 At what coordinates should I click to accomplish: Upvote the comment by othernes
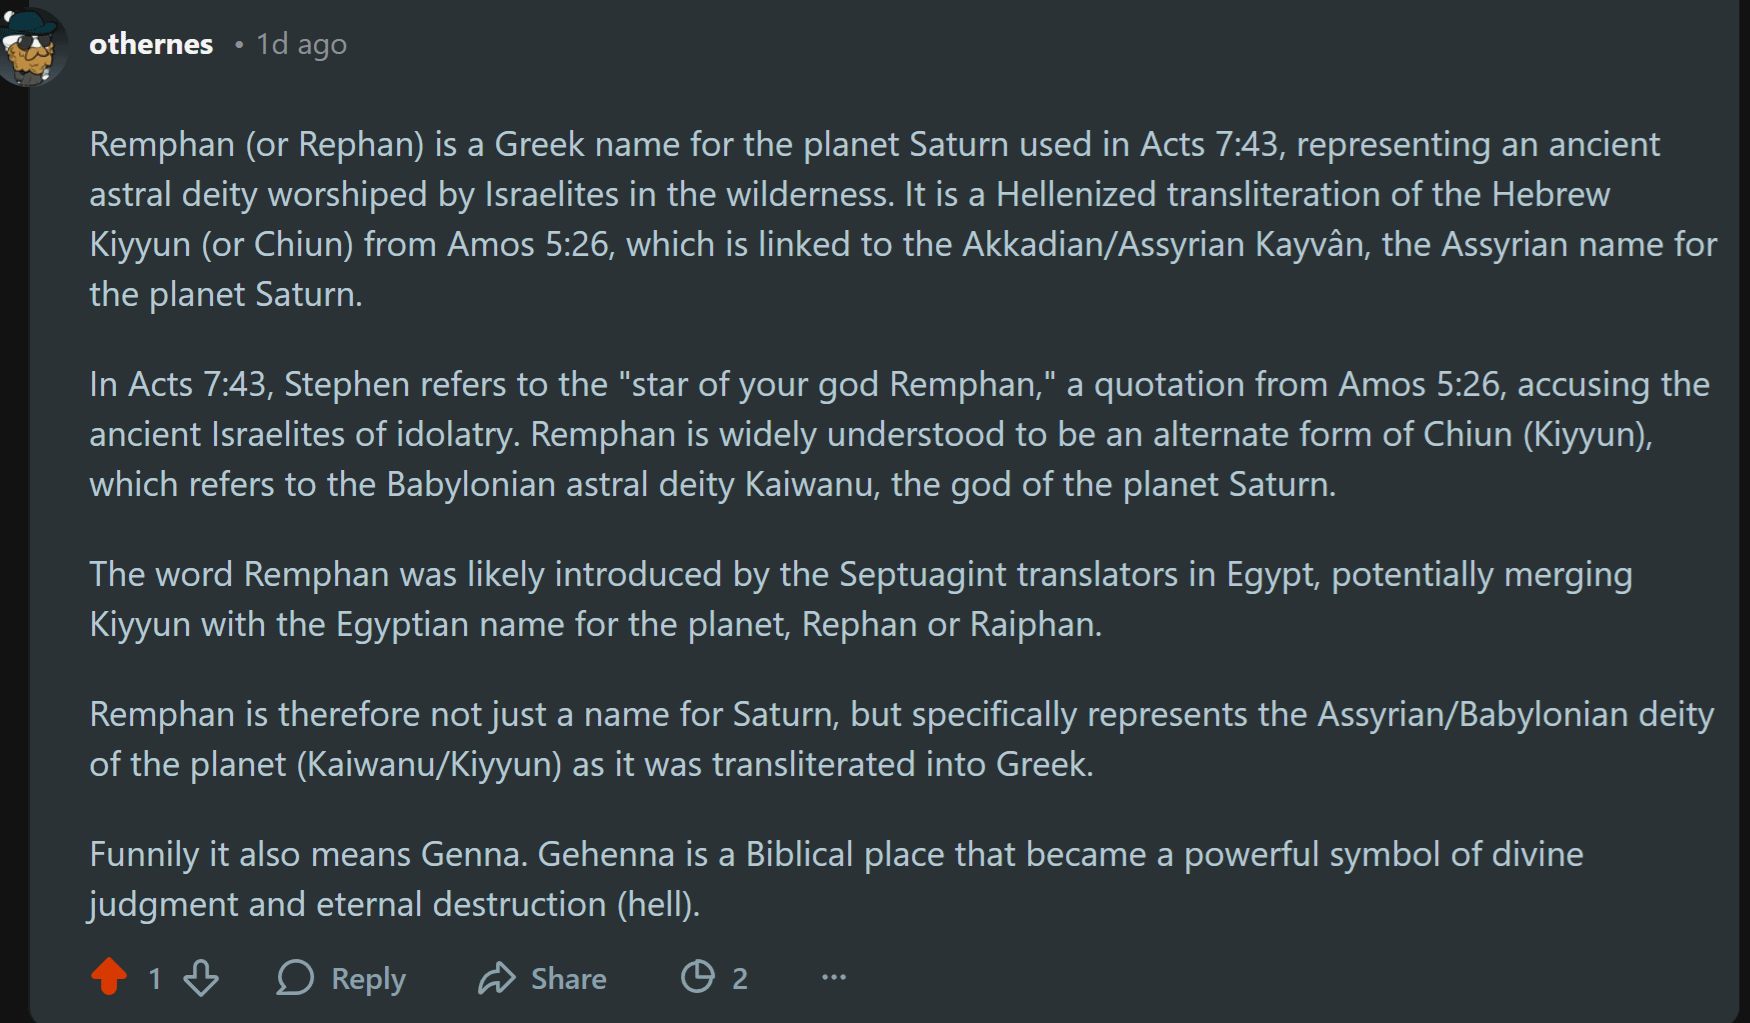click(109, 977)
